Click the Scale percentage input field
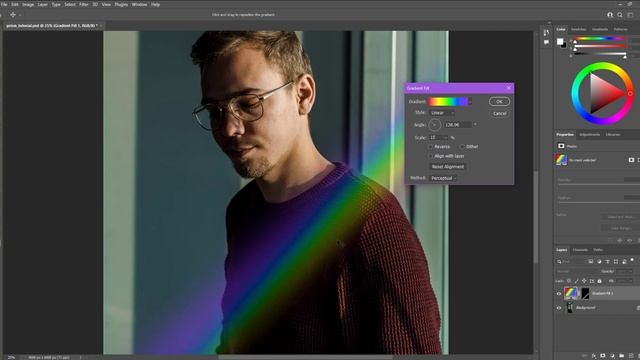Screen dimensions: 640x360 (x=438, y=138)
